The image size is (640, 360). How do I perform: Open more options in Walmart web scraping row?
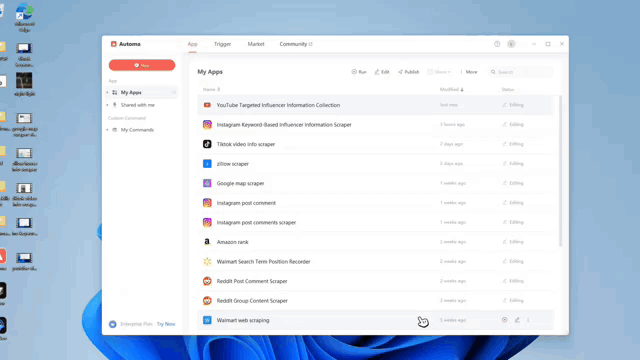[528, 320]
